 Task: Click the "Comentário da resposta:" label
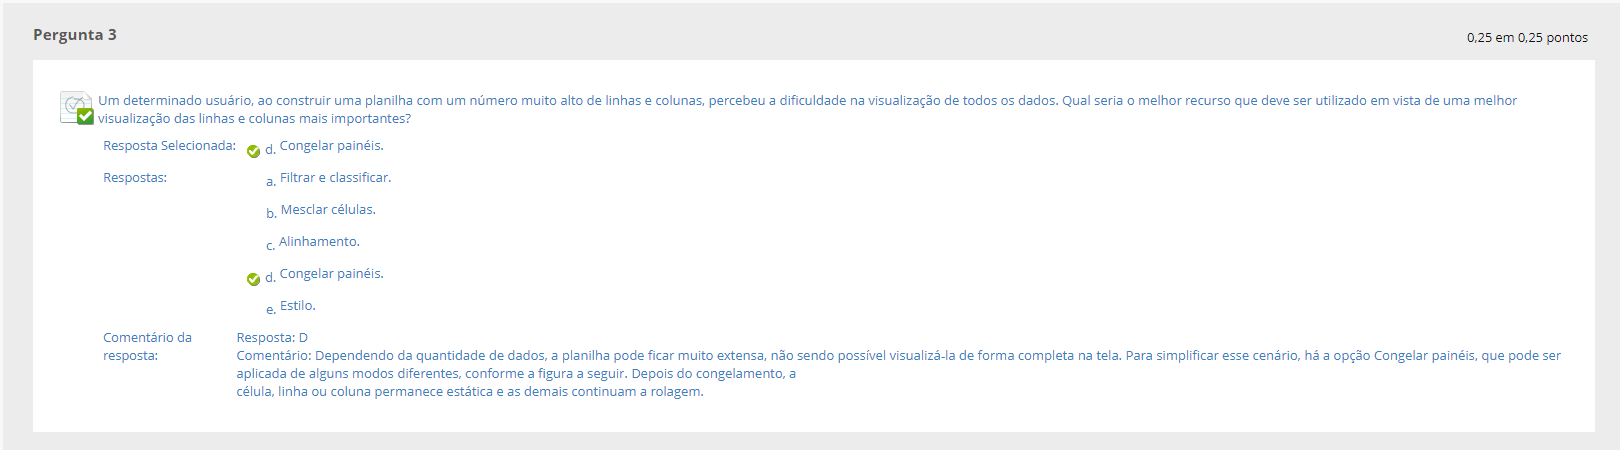[x=147, y=347]
